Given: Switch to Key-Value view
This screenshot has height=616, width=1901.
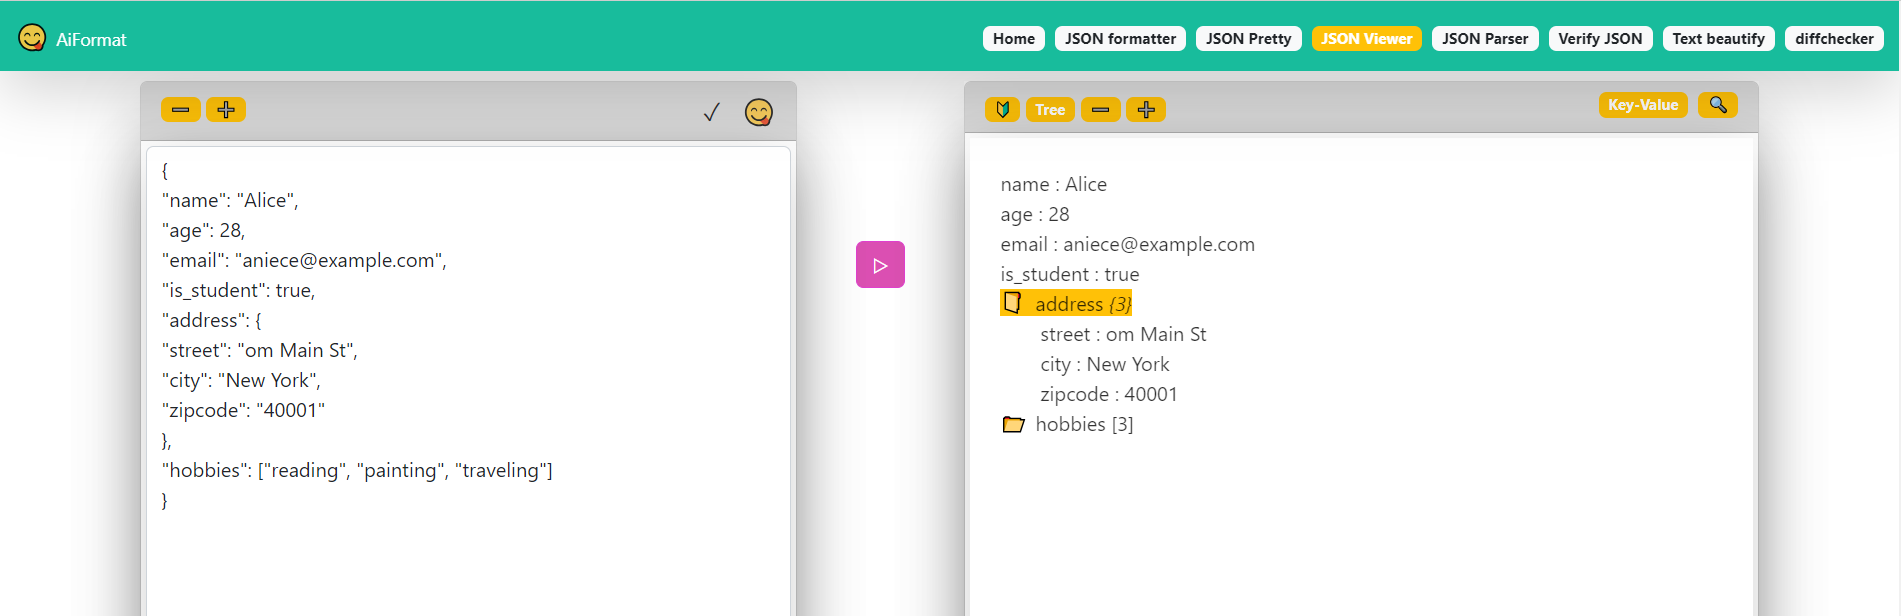Looking at the screenshot, I should pyautogui.click(x=1643, y=105).
